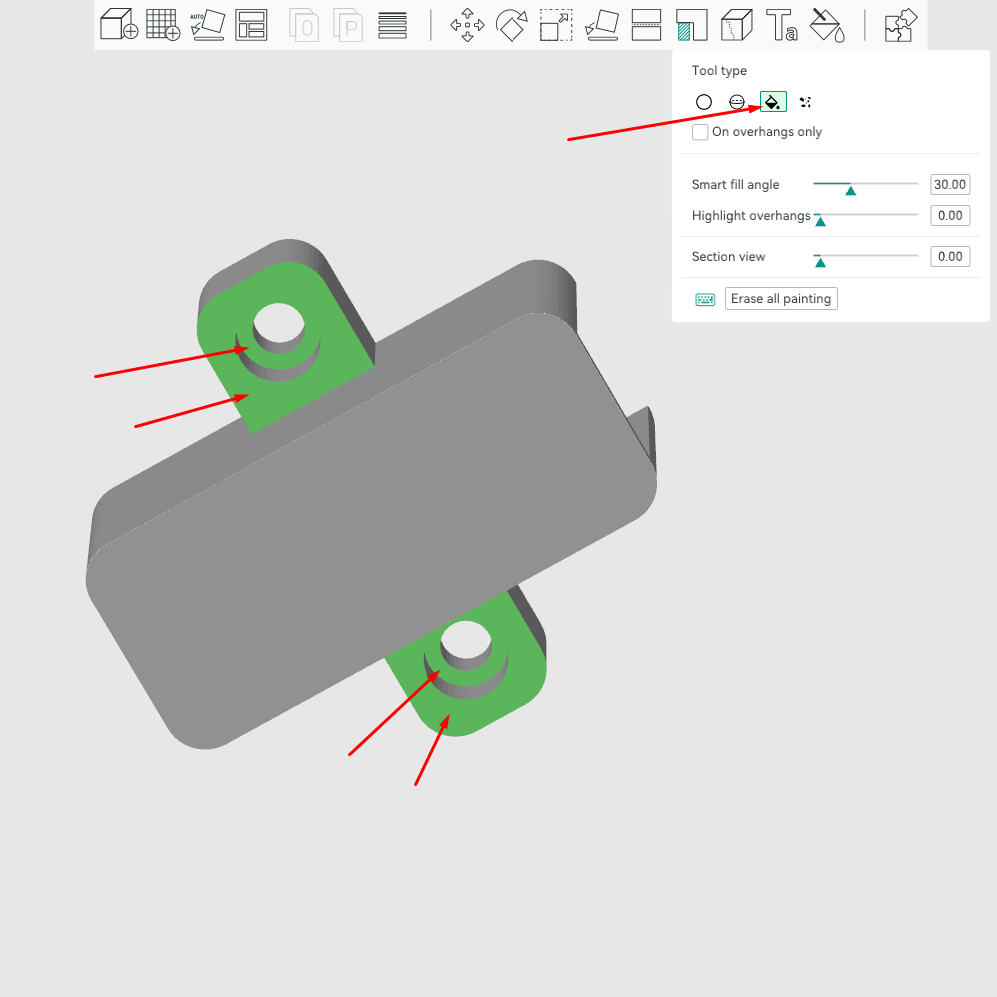Viewport: 997px width, 997px height.
Task: Click inside the Section view value field
Action: [x=949, y=256]
